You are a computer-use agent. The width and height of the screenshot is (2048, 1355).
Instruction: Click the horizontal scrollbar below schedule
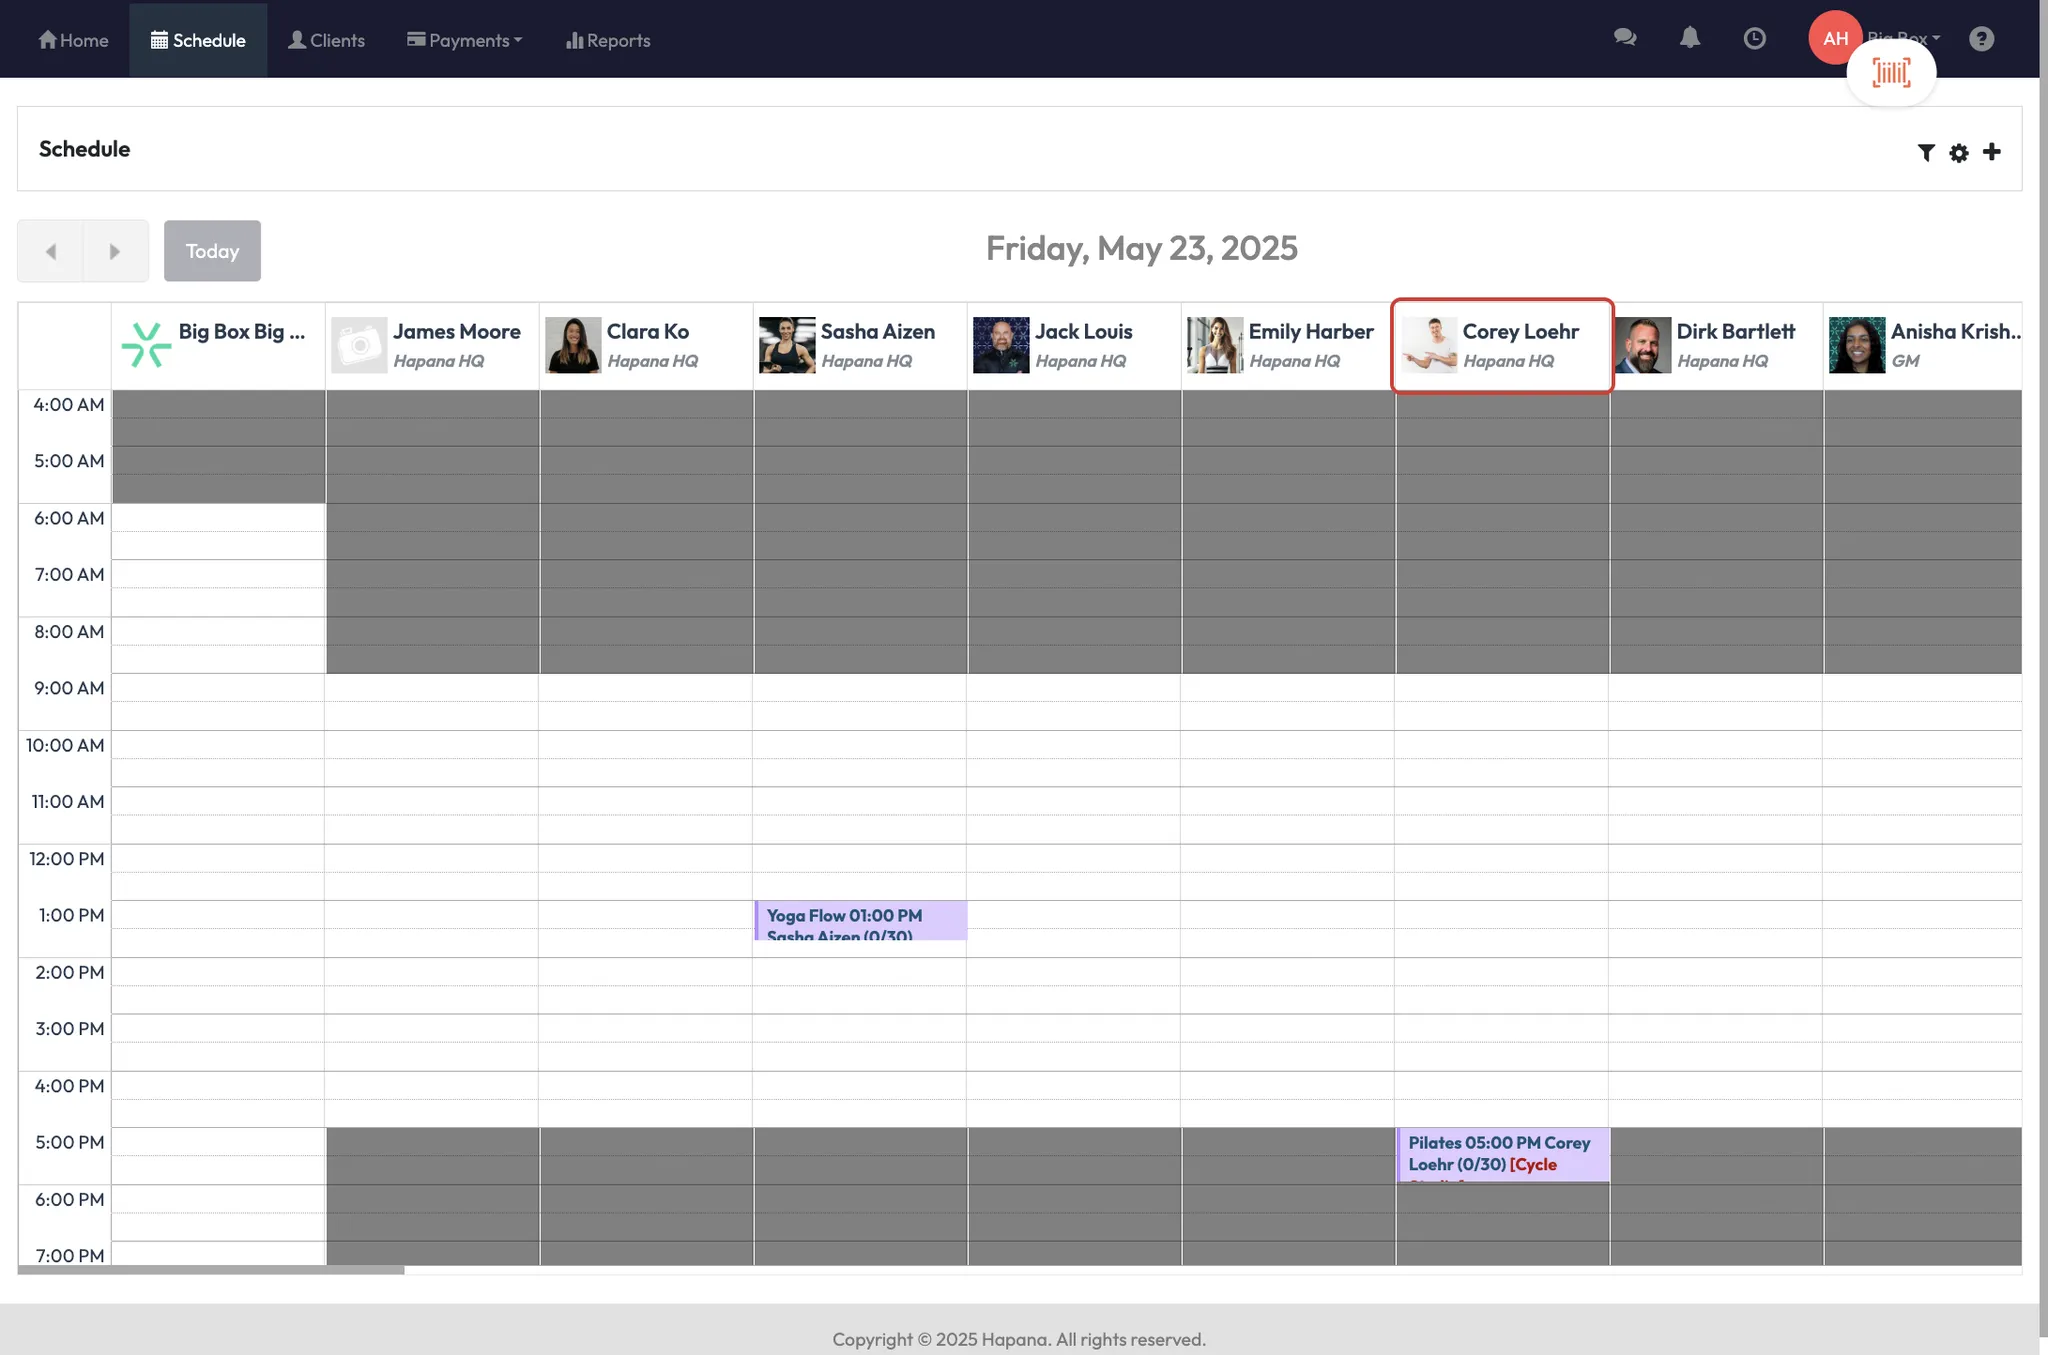211,1270
